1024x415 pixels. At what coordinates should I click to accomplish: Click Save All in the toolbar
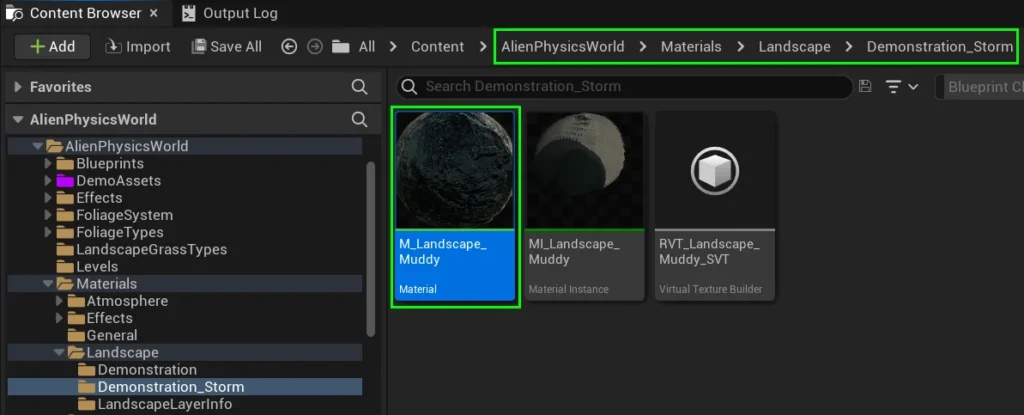tap(227, 47)
